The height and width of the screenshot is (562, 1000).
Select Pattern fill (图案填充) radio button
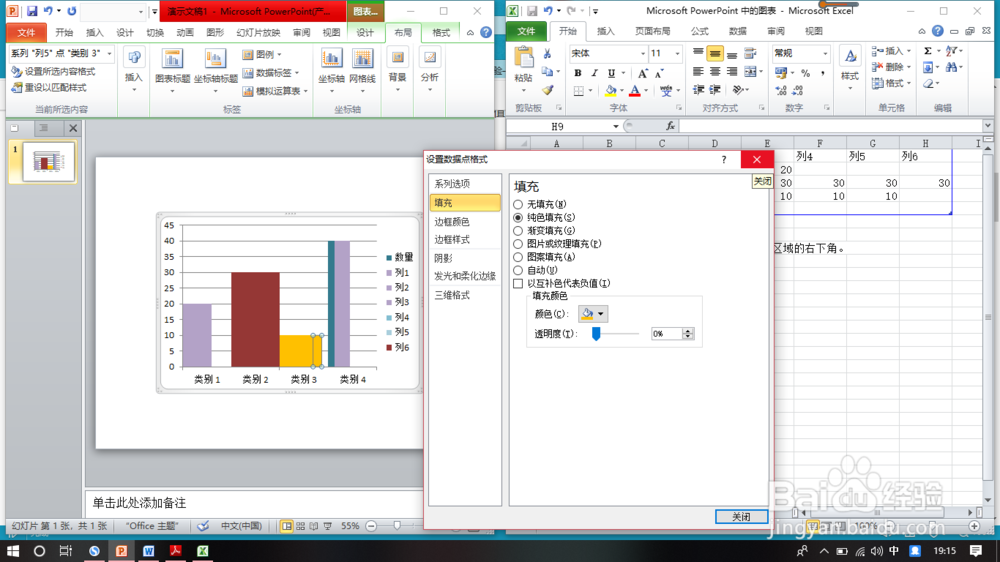click(518, 257)
